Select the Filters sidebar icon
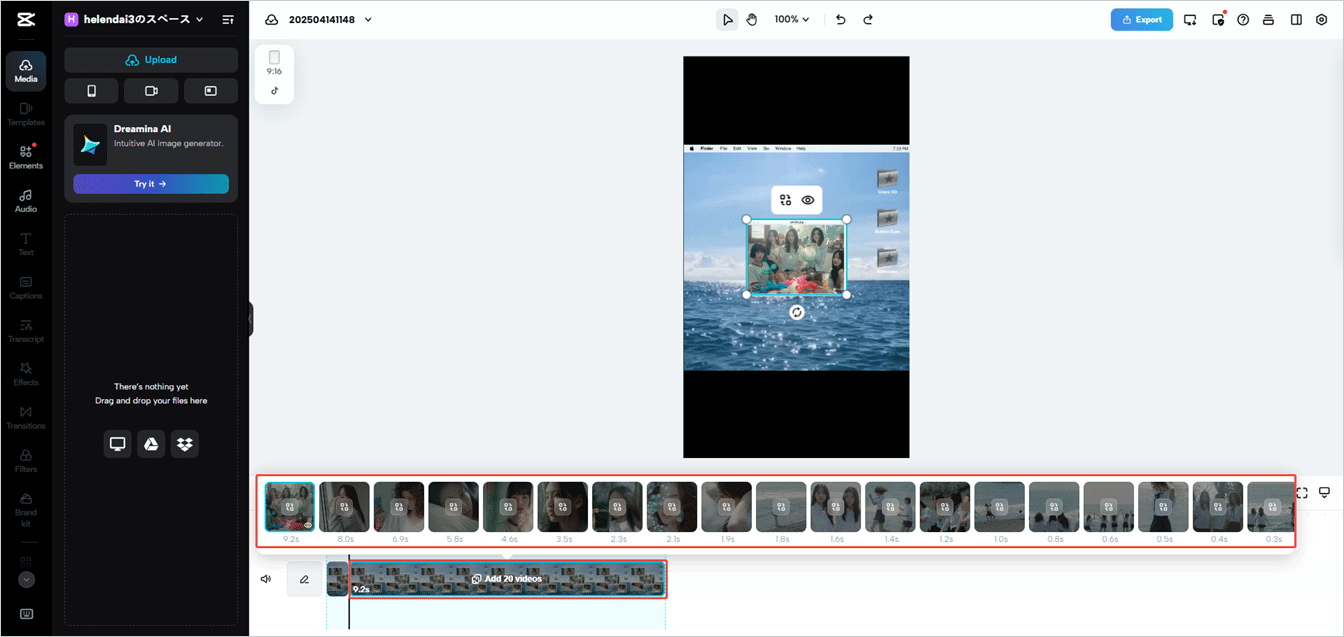Screen dimensions: 1344x637 click(26, 460)
